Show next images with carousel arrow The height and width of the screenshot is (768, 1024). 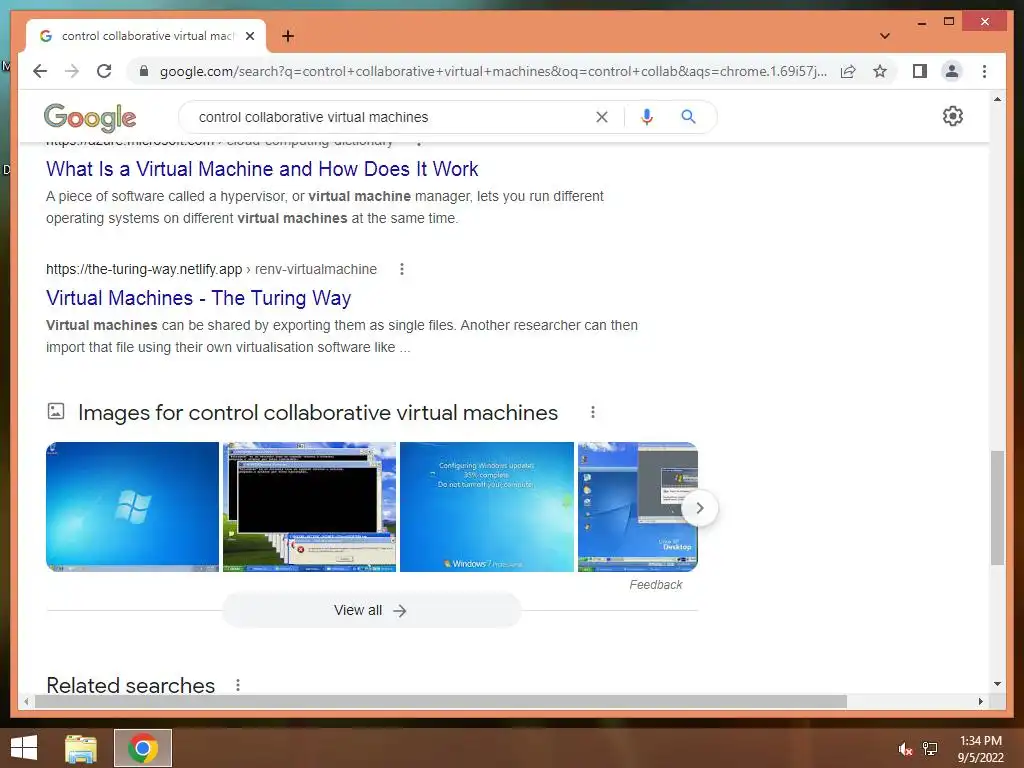point(699,508)
